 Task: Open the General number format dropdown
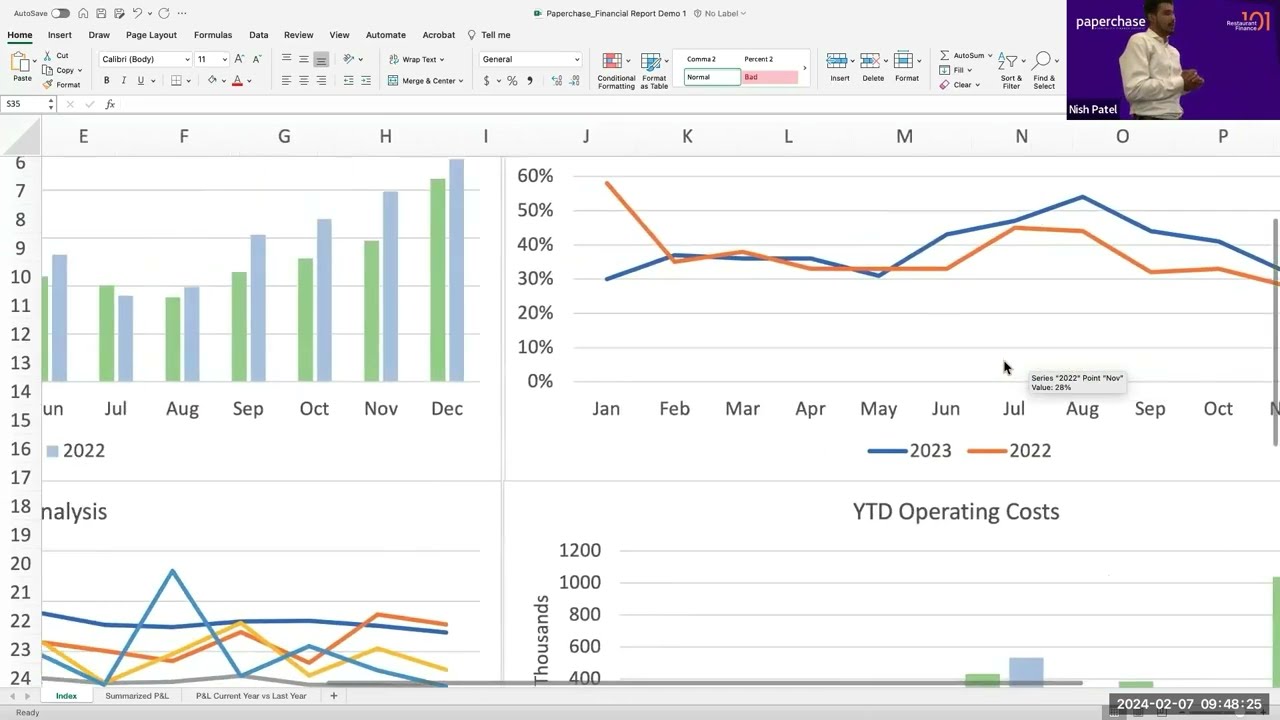[x=529, y=59]
